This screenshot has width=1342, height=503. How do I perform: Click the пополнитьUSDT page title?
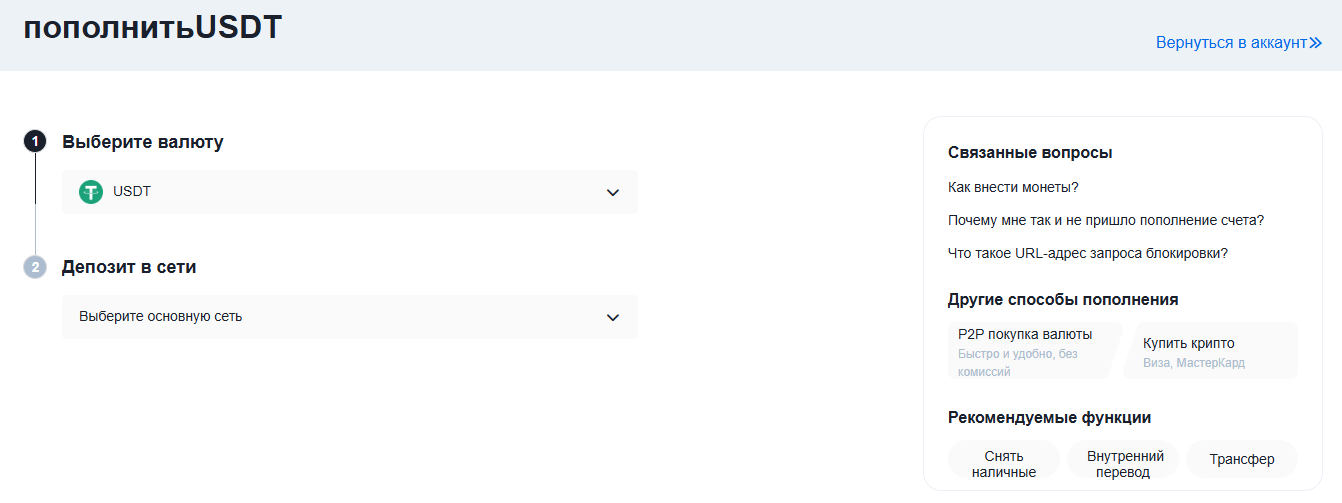[153, 28]
